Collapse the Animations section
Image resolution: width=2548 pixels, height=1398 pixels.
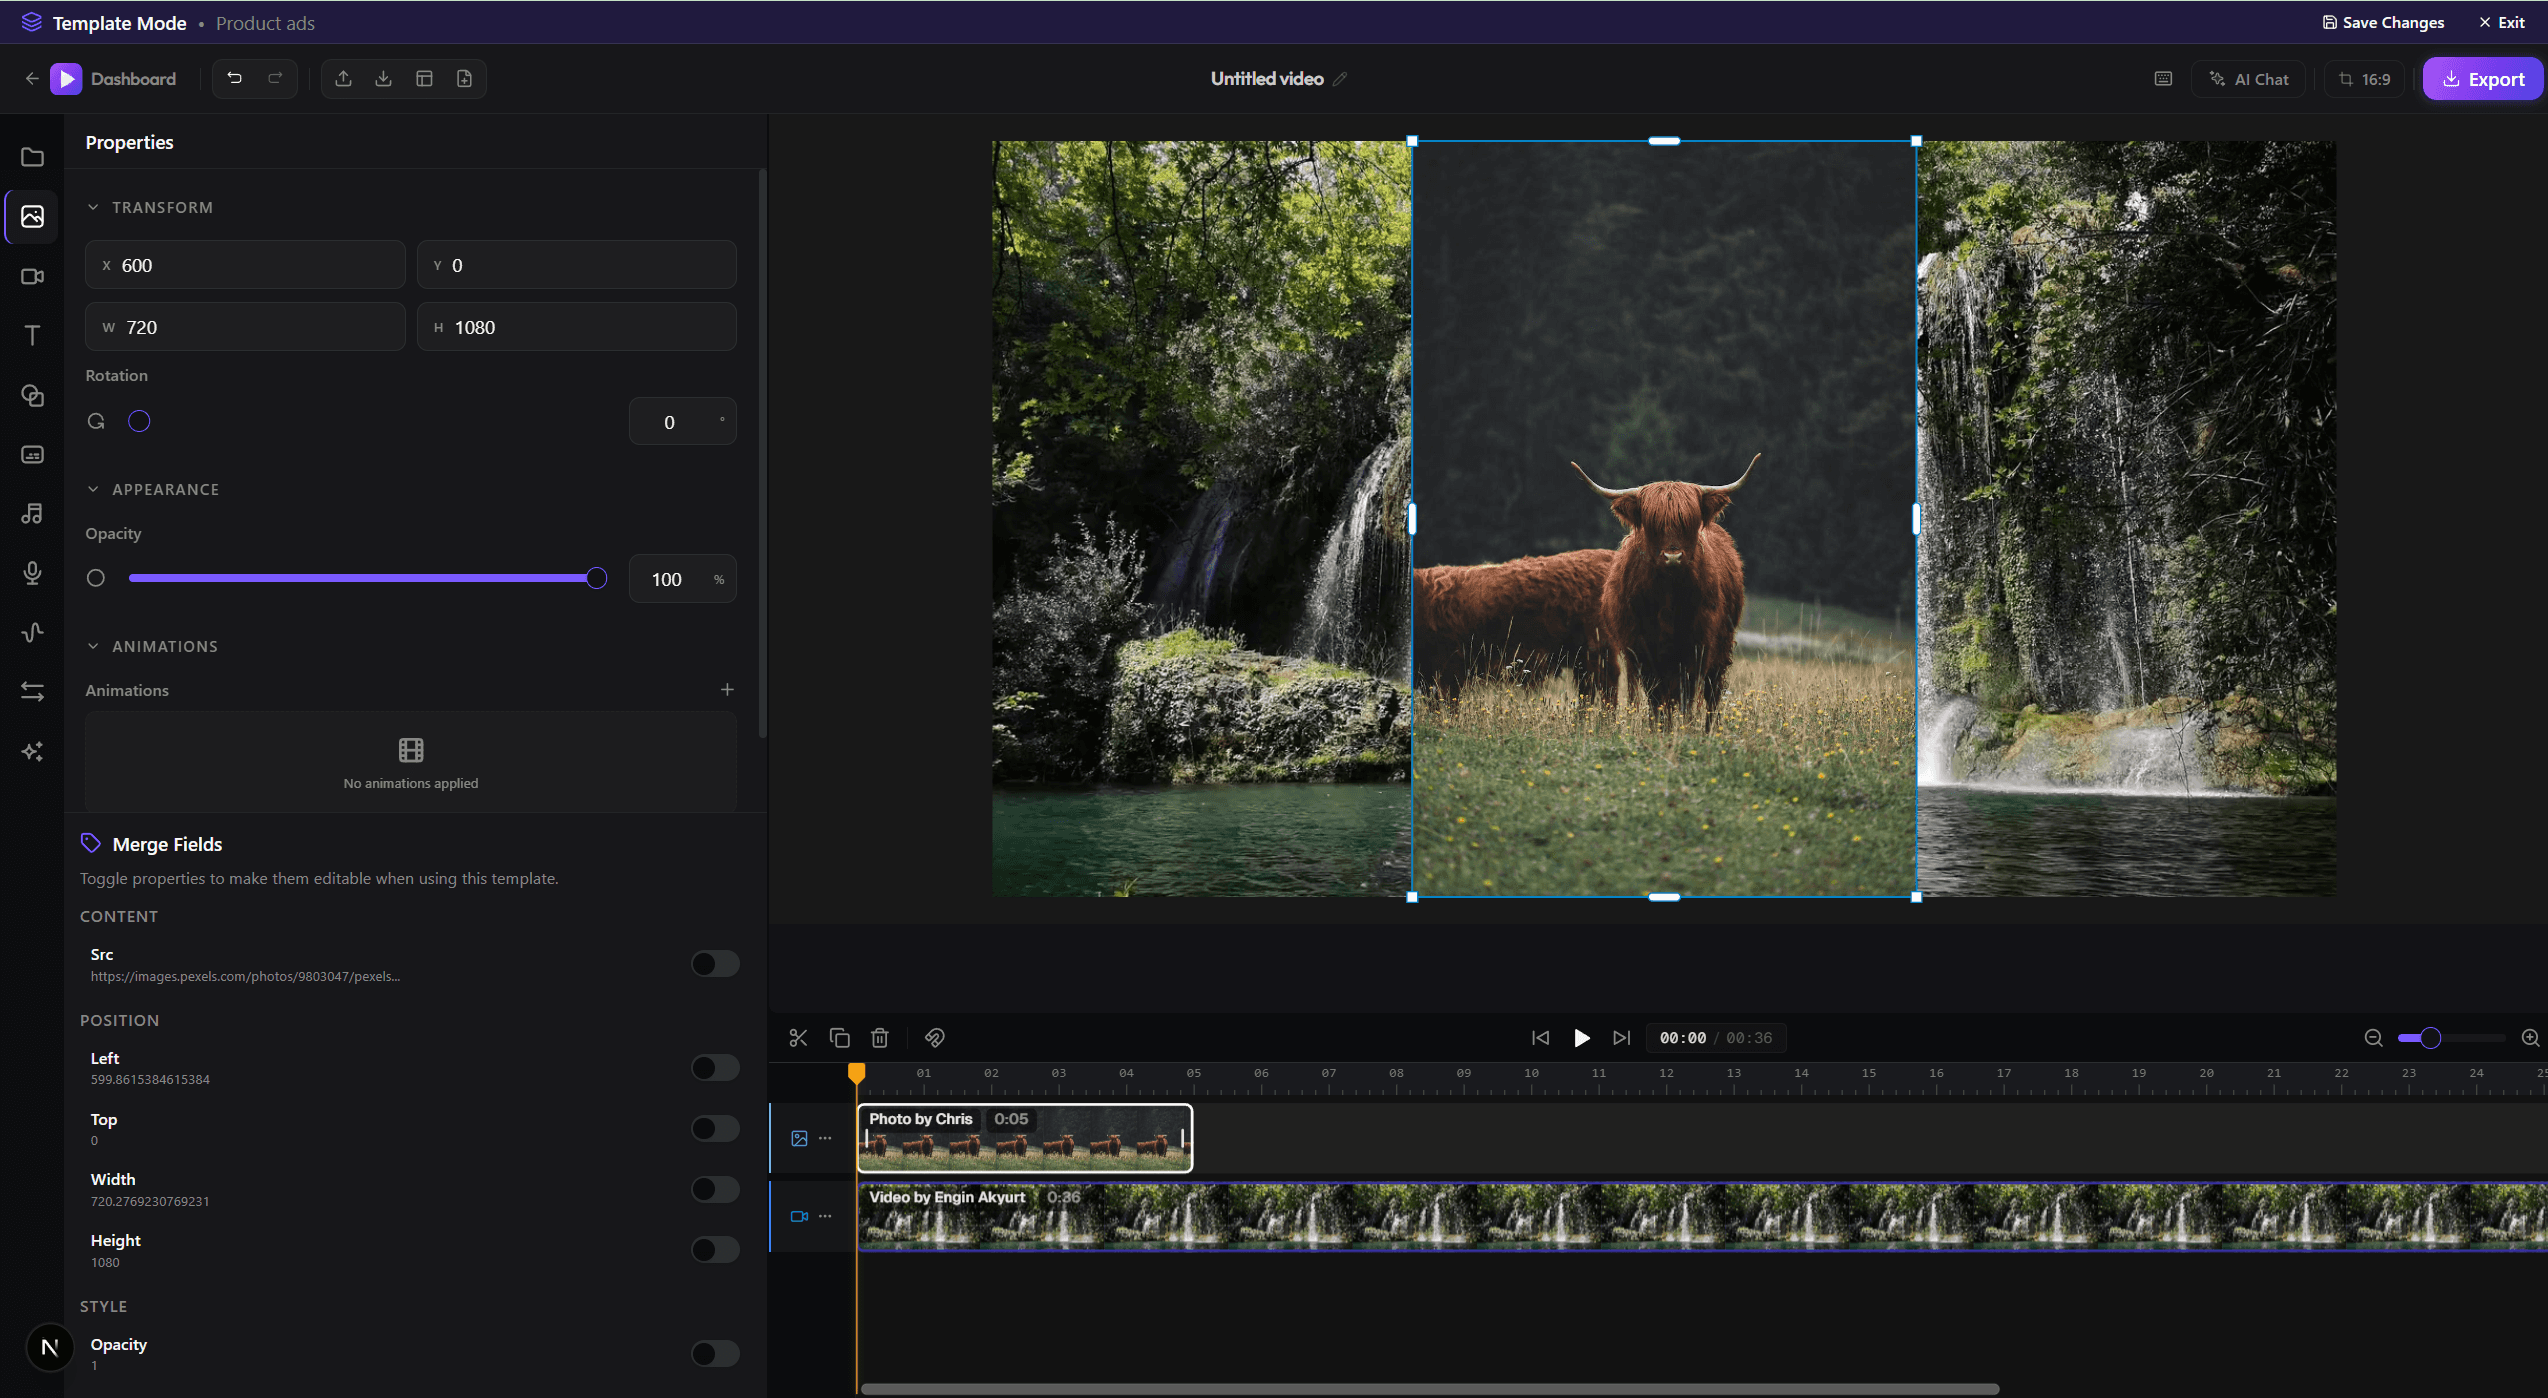click(93, 646)
